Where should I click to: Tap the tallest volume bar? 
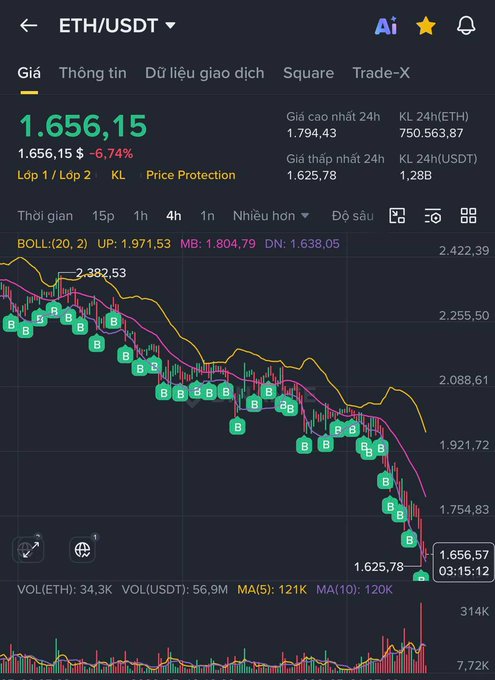pyautogui.click(x=421, y=638)
